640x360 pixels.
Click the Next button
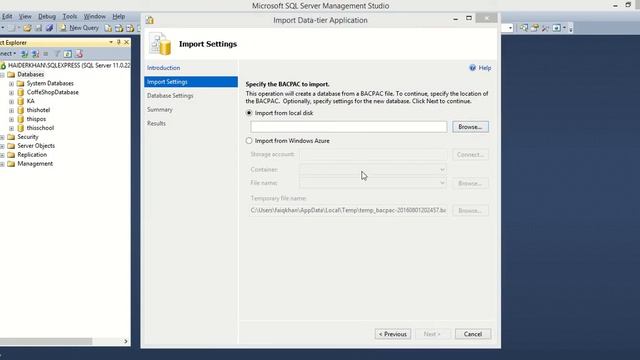[432, 334]
